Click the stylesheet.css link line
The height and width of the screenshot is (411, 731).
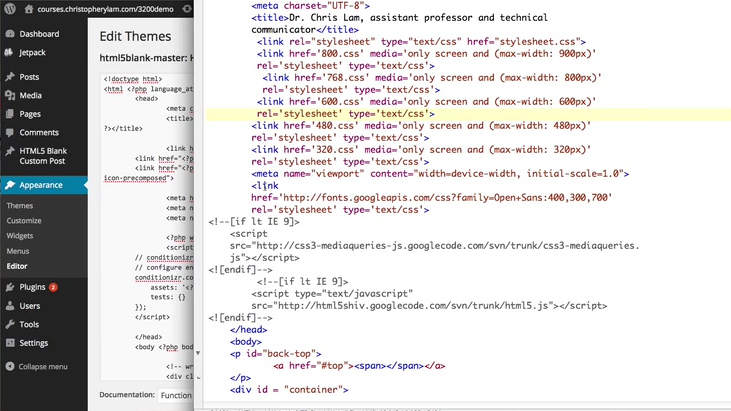421,41
